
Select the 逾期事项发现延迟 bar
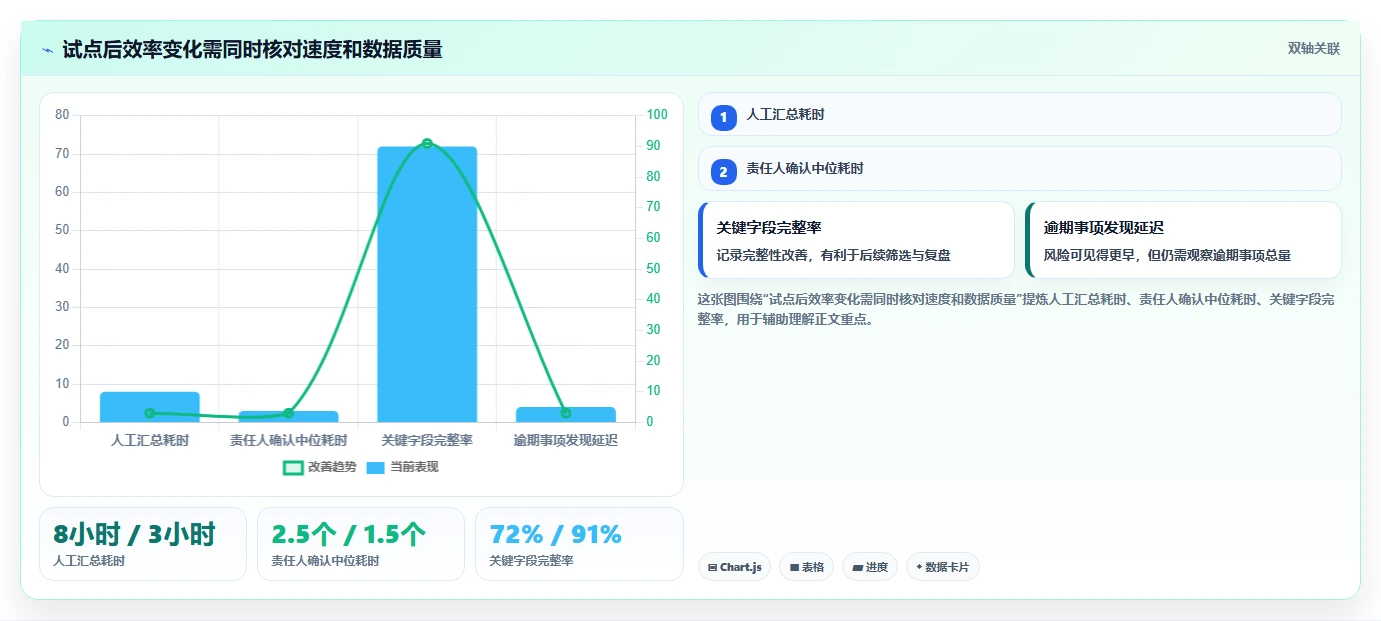point(566,414)
